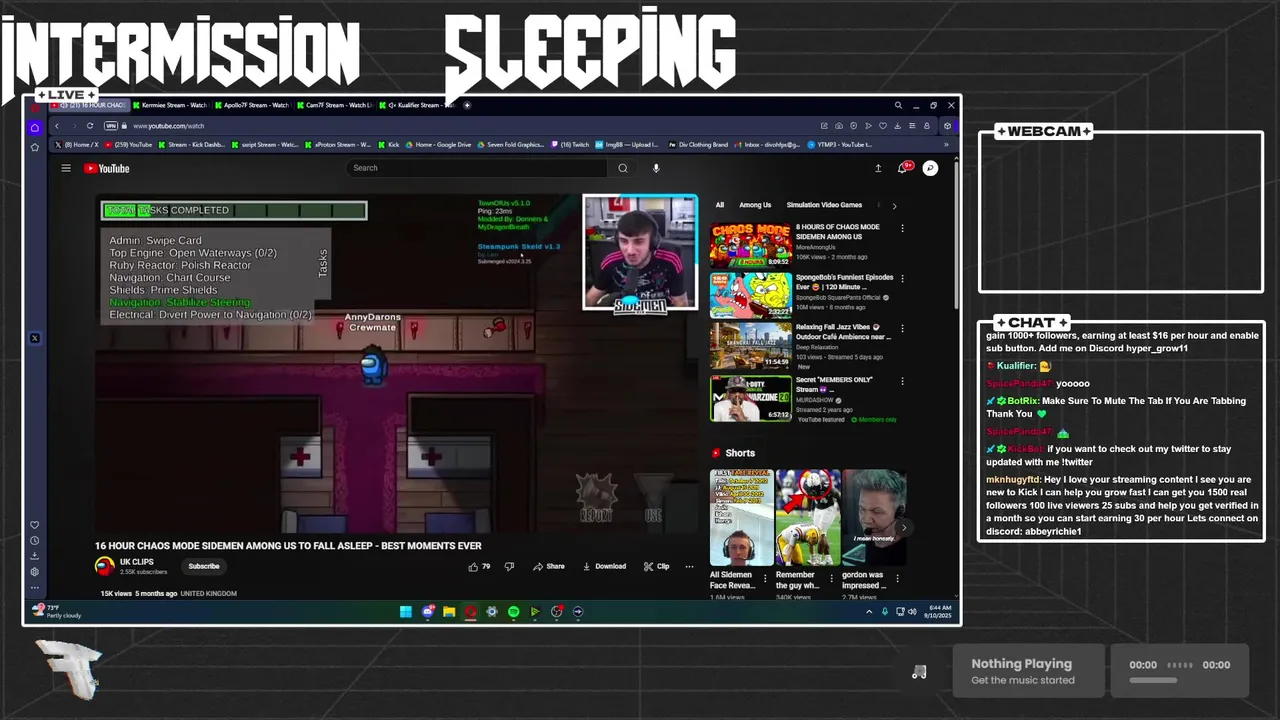Image resolution: width=1280 pixels, height=720 pixels.
Task: Open more actions ellipsis below the video
Action: (689, 566)
